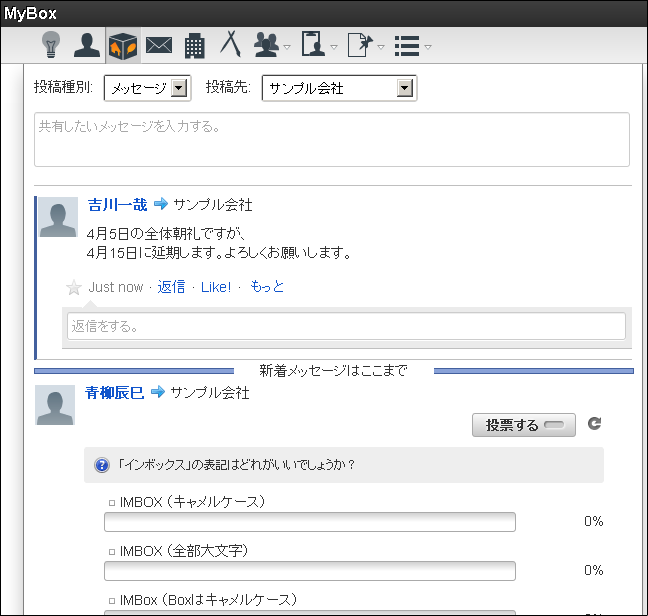Click the MyBox title text

[30, 14]
